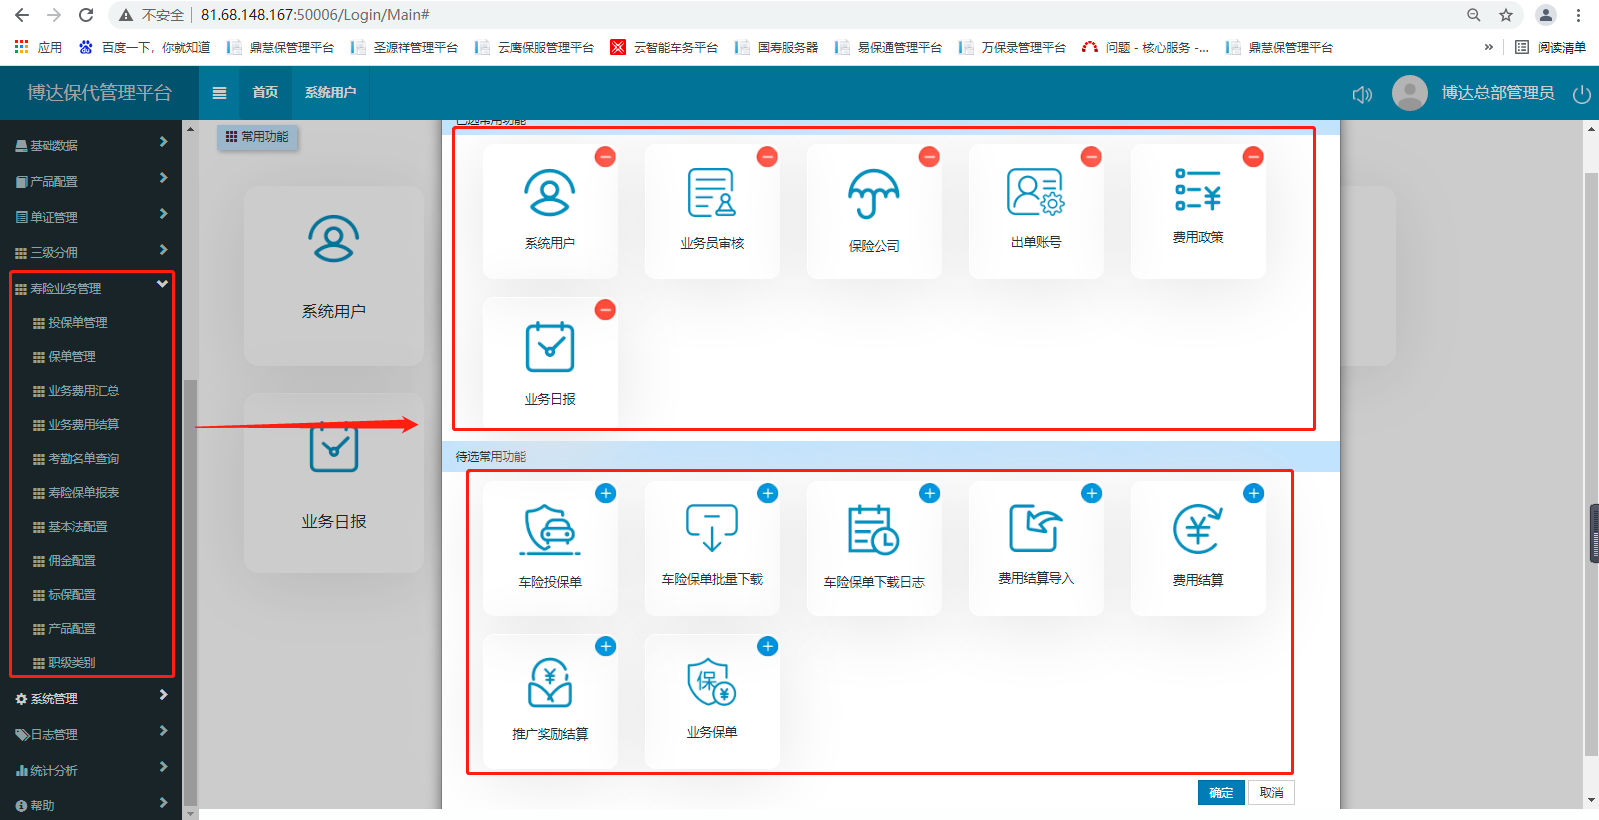
Task: Remove 出单账号 via red minus badge
Action: pyautogui.click(x=1091, y=157)
